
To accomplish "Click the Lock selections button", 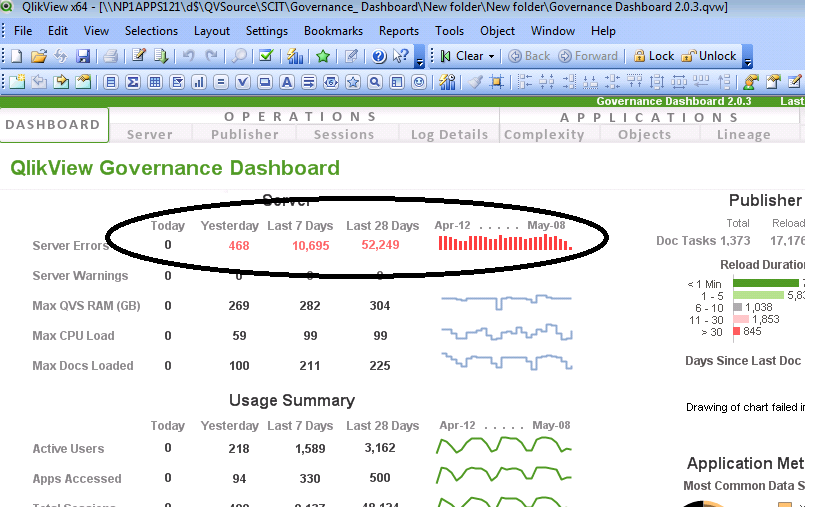I will 653,56.
